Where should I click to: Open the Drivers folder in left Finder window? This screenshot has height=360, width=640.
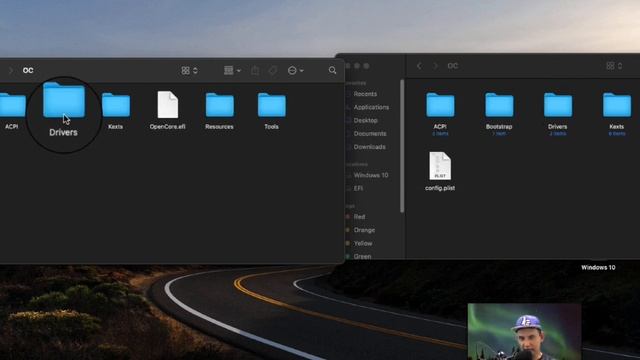[64, 100]
